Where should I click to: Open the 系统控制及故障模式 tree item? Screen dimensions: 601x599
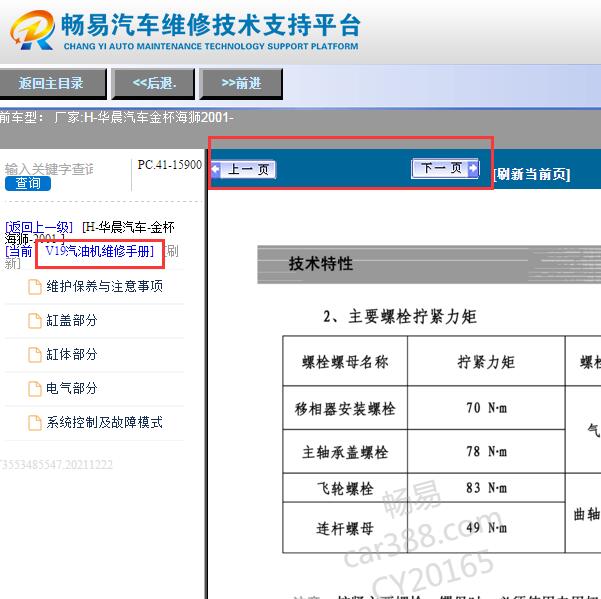click(104, 423)
